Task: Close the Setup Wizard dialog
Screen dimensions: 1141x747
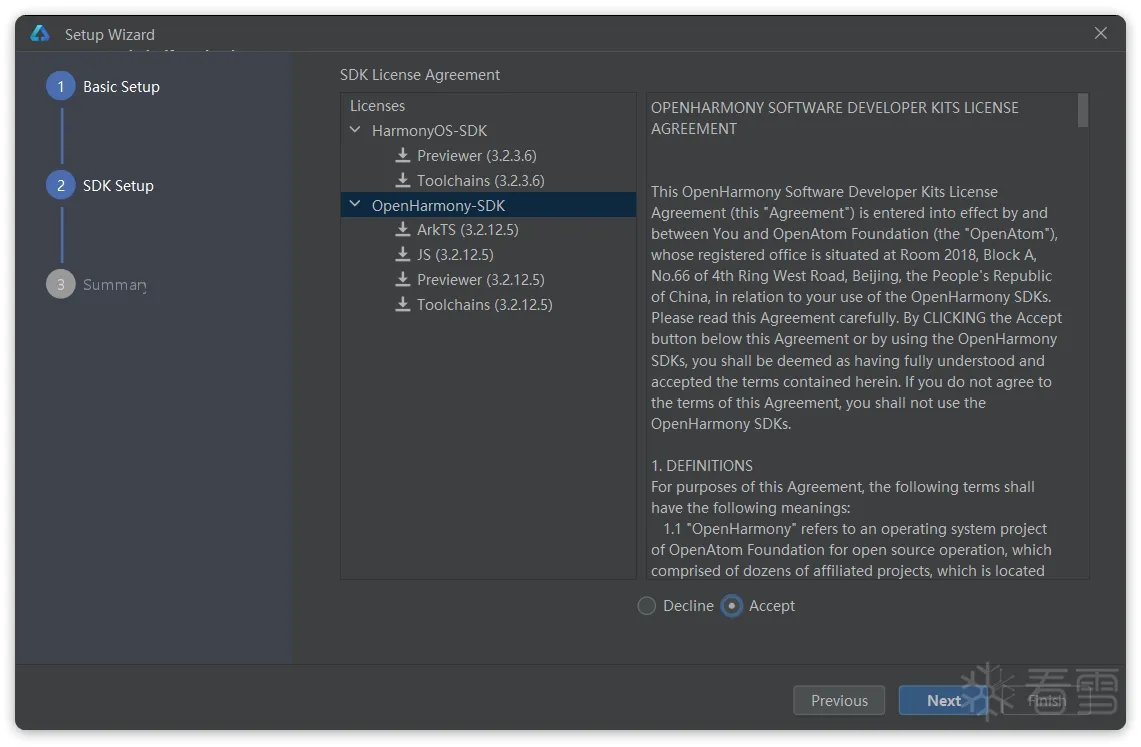Action: click(x=1100, y=33)
